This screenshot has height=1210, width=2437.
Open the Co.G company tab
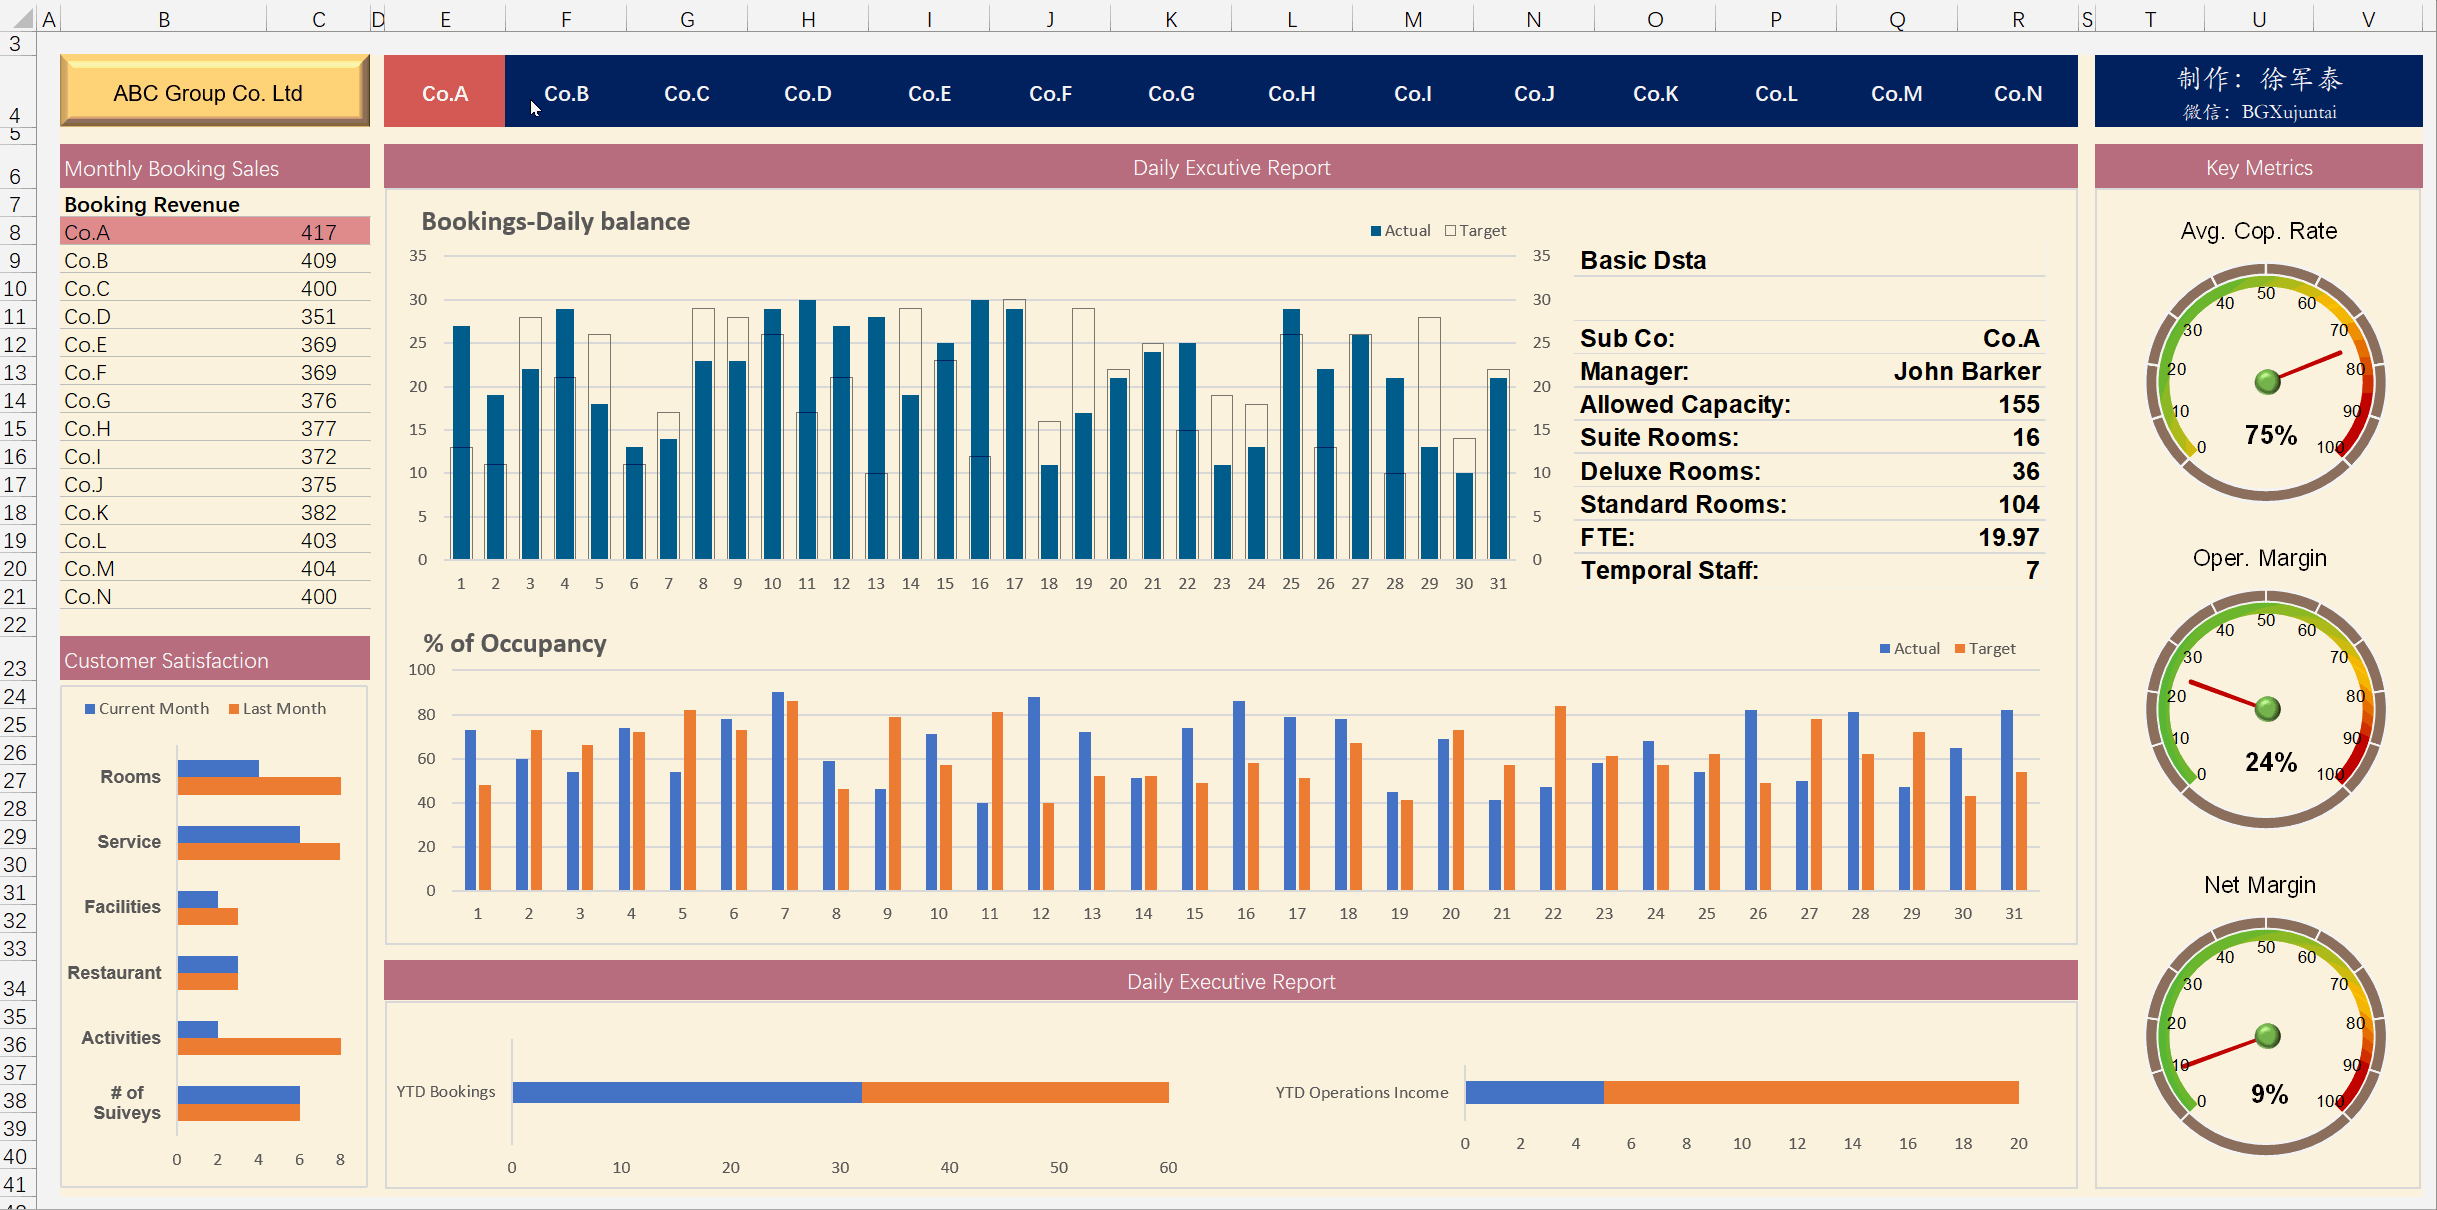[1171, 93]
